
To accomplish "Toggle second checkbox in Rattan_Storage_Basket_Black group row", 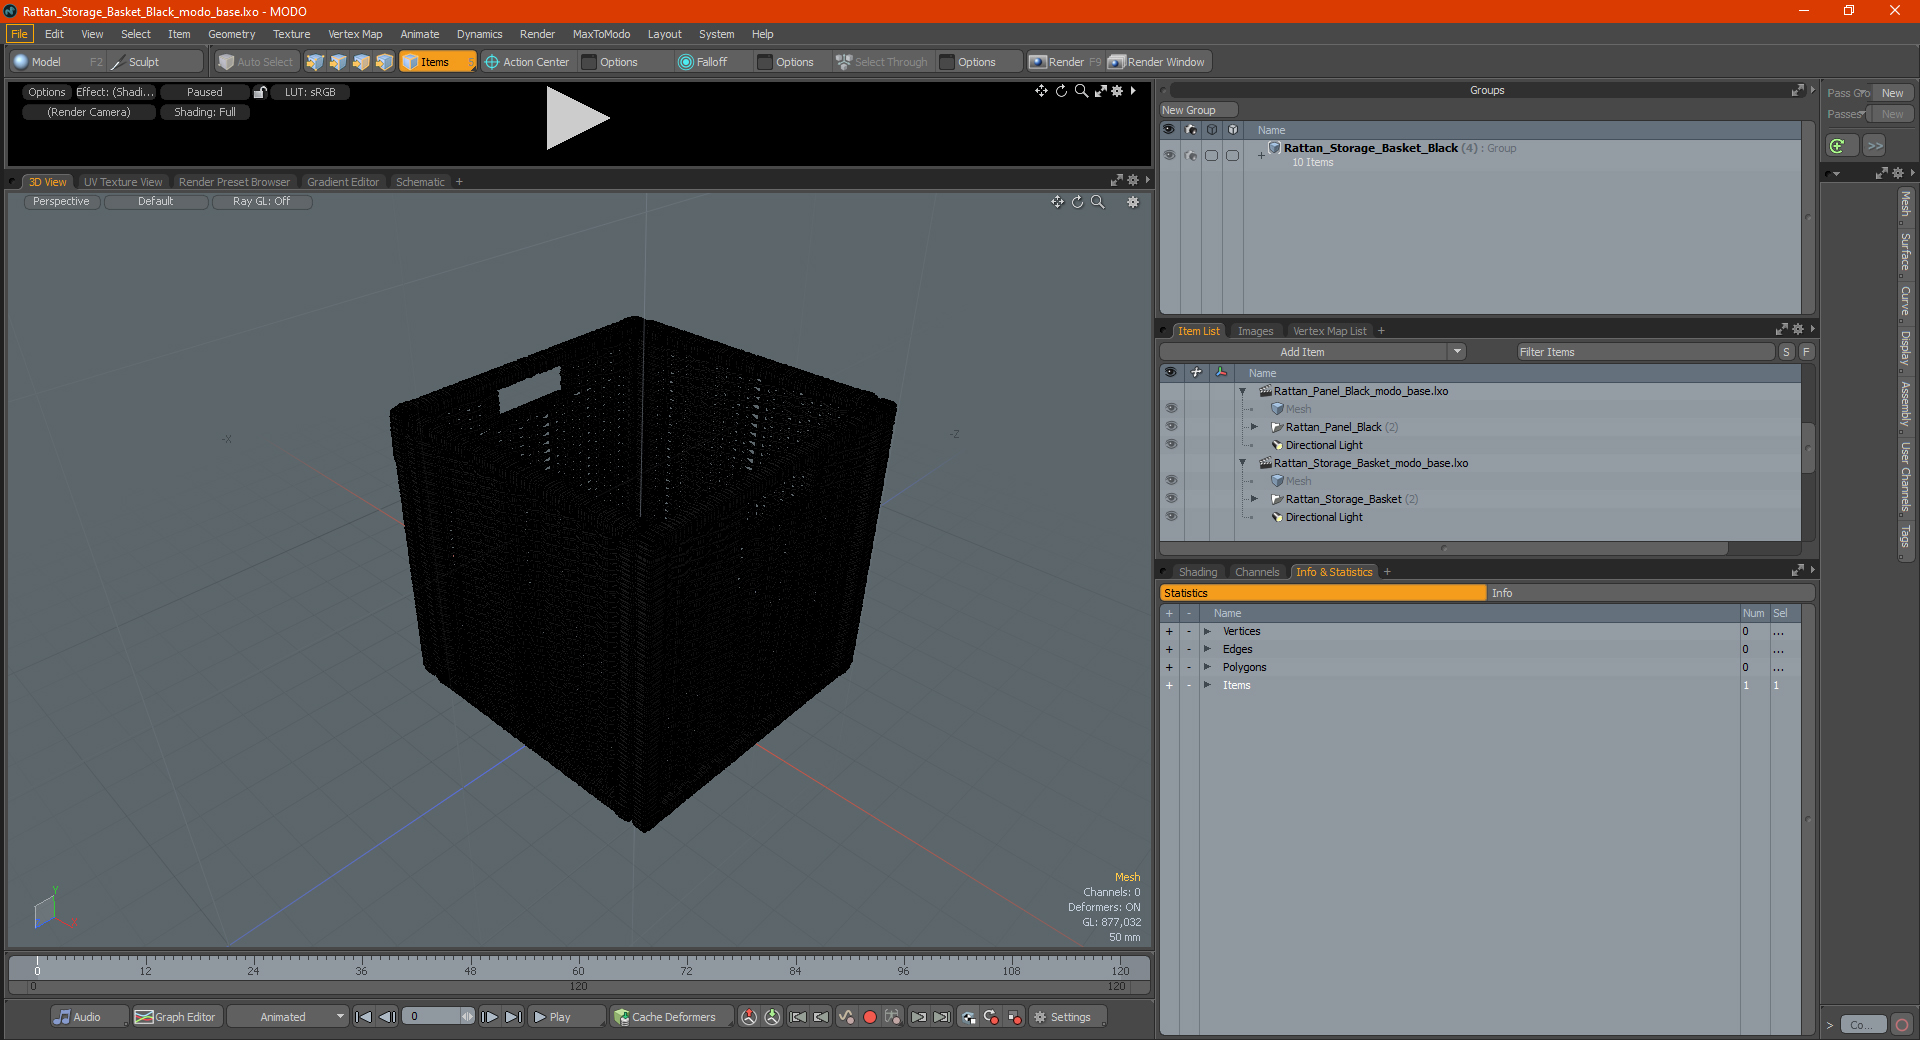I will (x=1232, y=155).
